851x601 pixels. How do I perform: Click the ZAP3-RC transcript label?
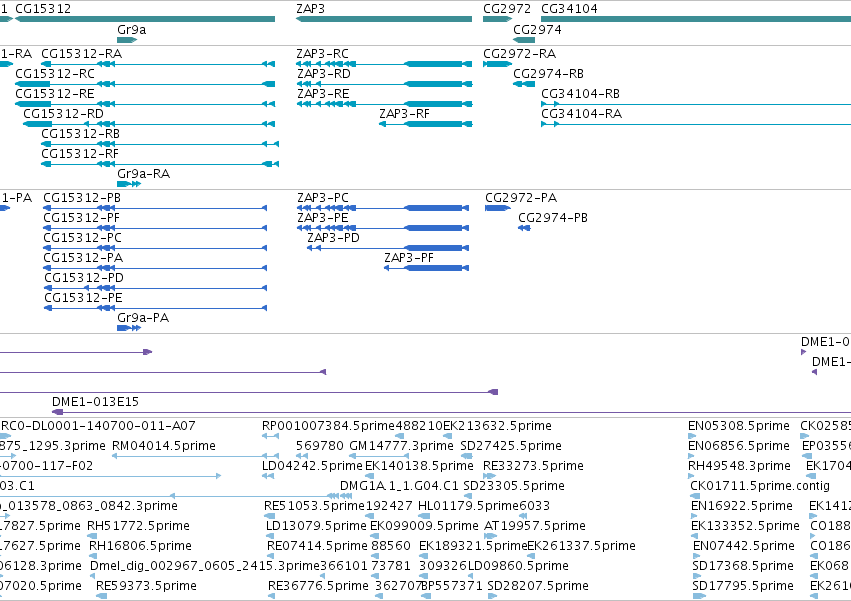point(322,54)
